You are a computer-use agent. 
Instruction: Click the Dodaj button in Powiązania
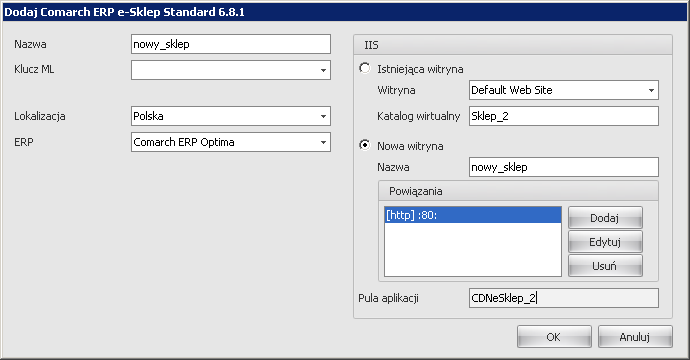[605, 218]
